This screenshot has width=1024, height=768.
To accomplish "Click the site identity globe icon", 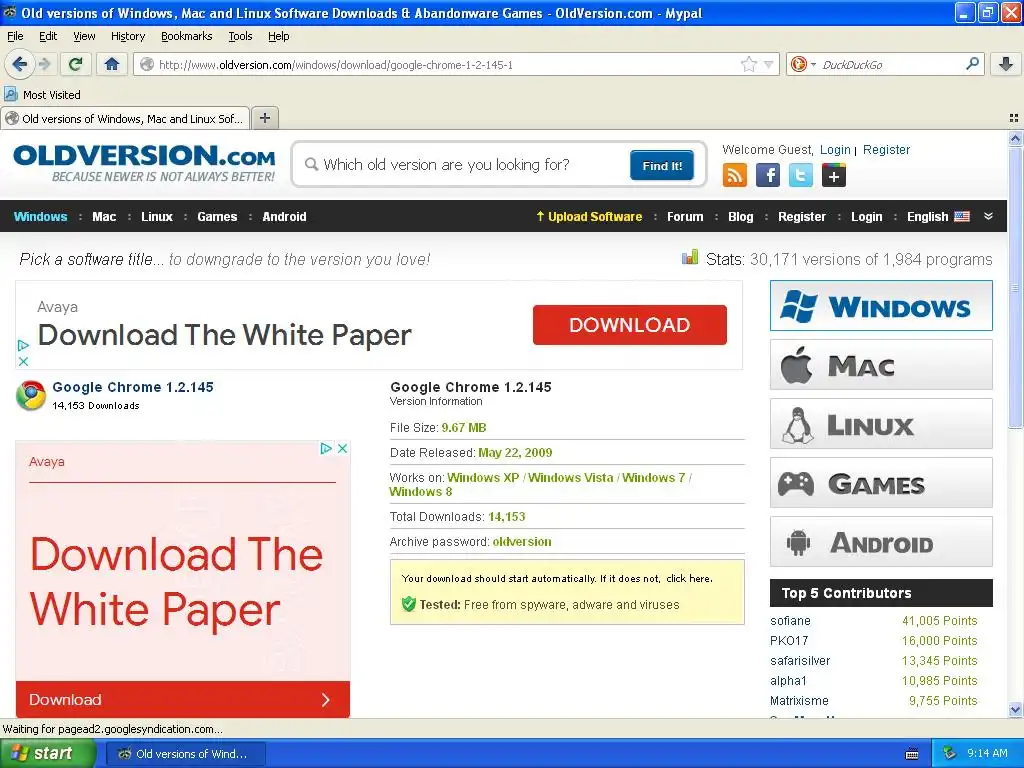I will [x=147, y=64].
